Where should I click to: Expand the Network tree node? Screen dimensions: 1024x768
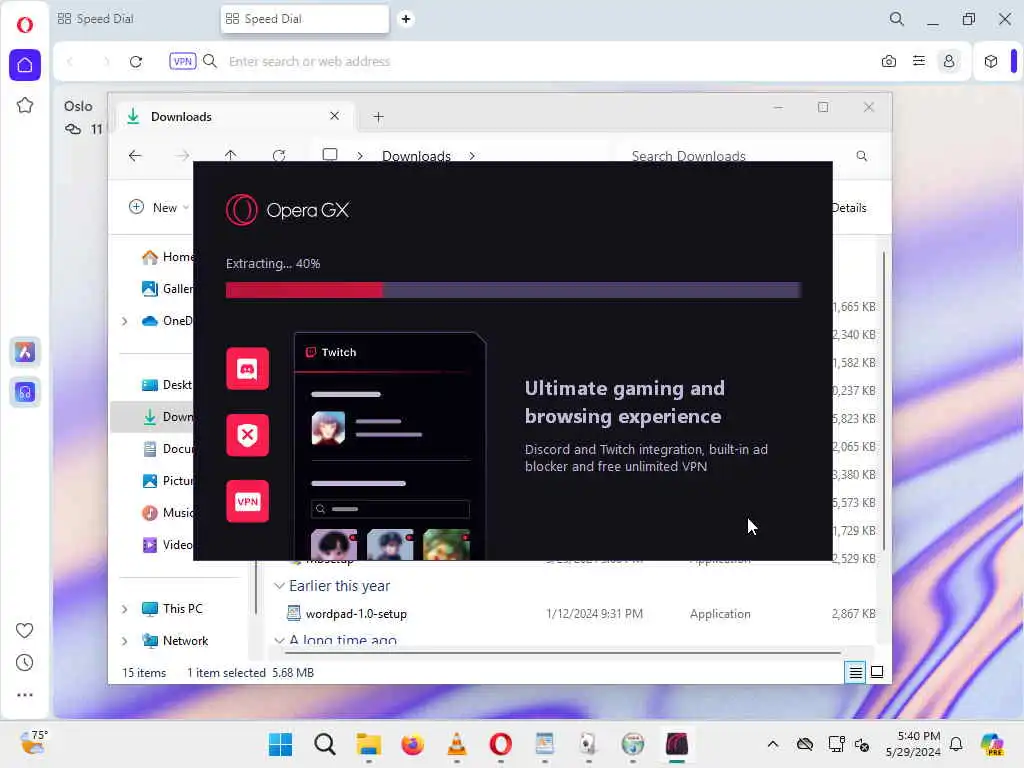pyautogui.click(x=124, y=641)
